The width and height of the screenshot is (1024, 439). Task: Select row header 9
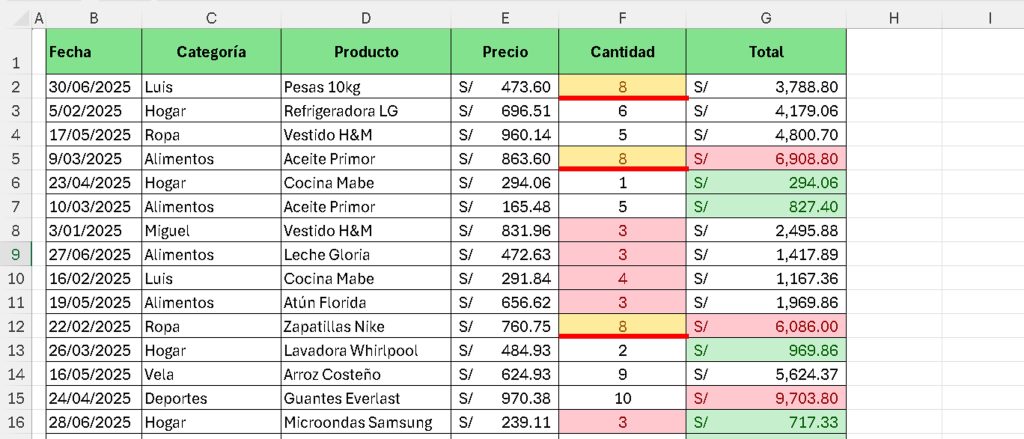(x=16, y=254)
